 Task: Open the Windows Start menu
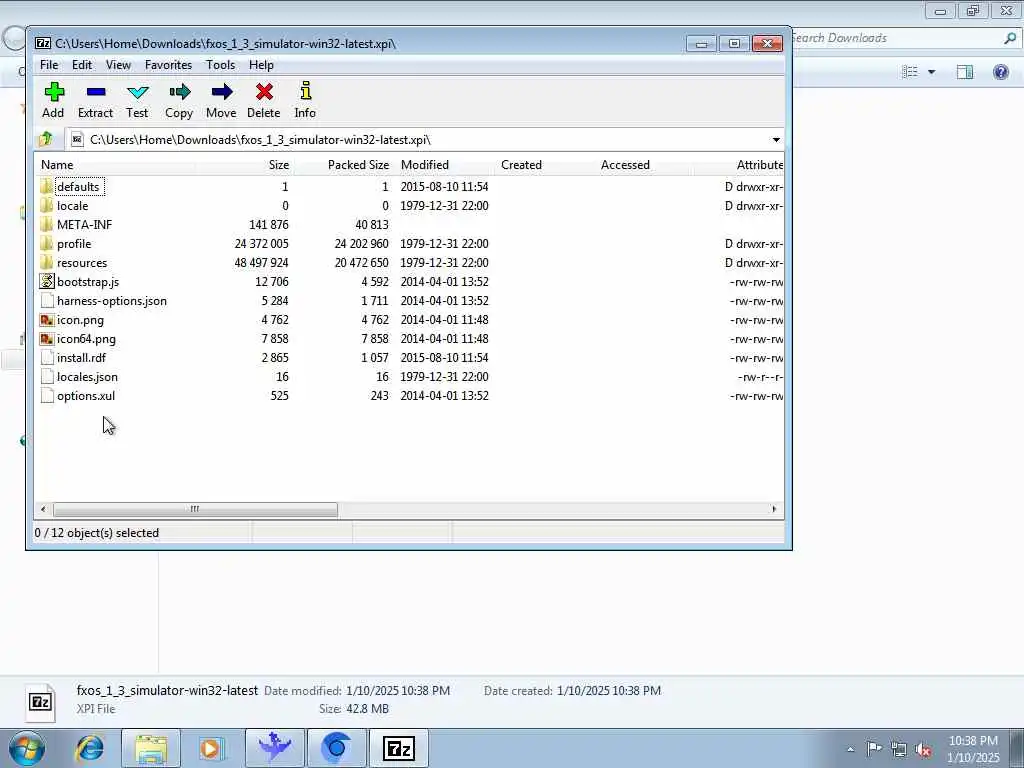tap(27, 748)
